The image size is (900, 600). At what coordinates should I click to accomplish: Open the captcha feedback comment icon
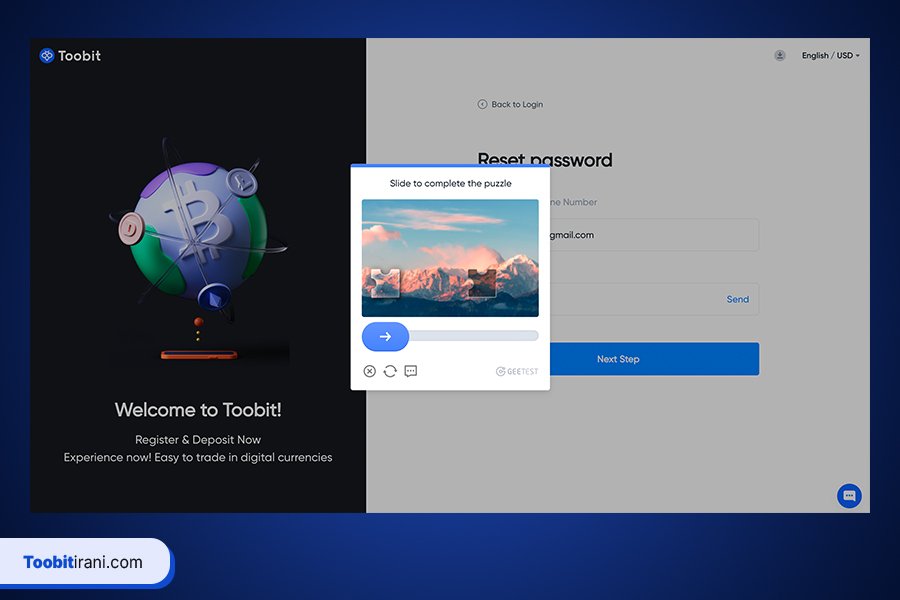pos(411,371)
